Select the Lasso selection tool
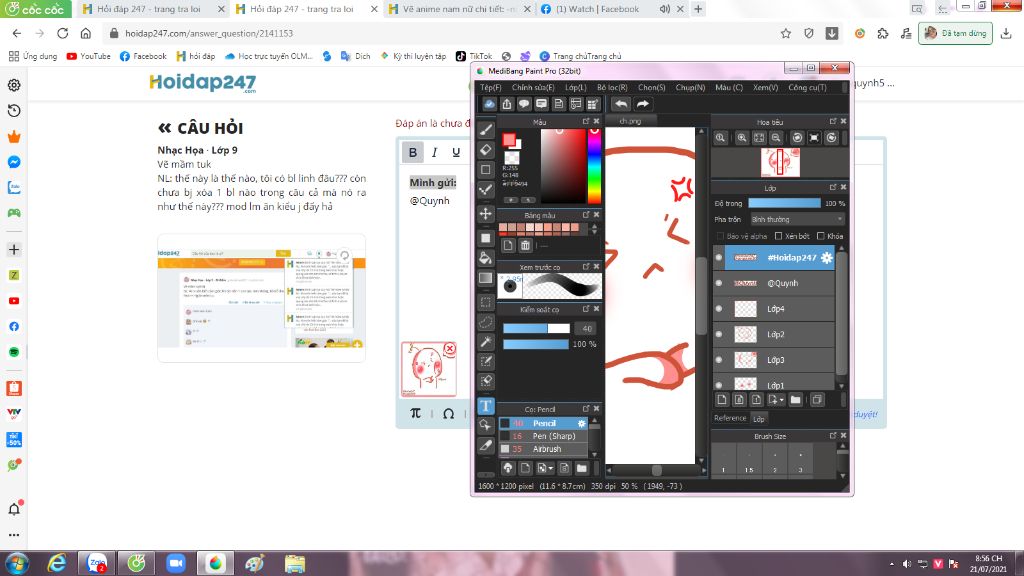Image resolution: width=1024 pixels, height=576 pixels. (486, 322)
